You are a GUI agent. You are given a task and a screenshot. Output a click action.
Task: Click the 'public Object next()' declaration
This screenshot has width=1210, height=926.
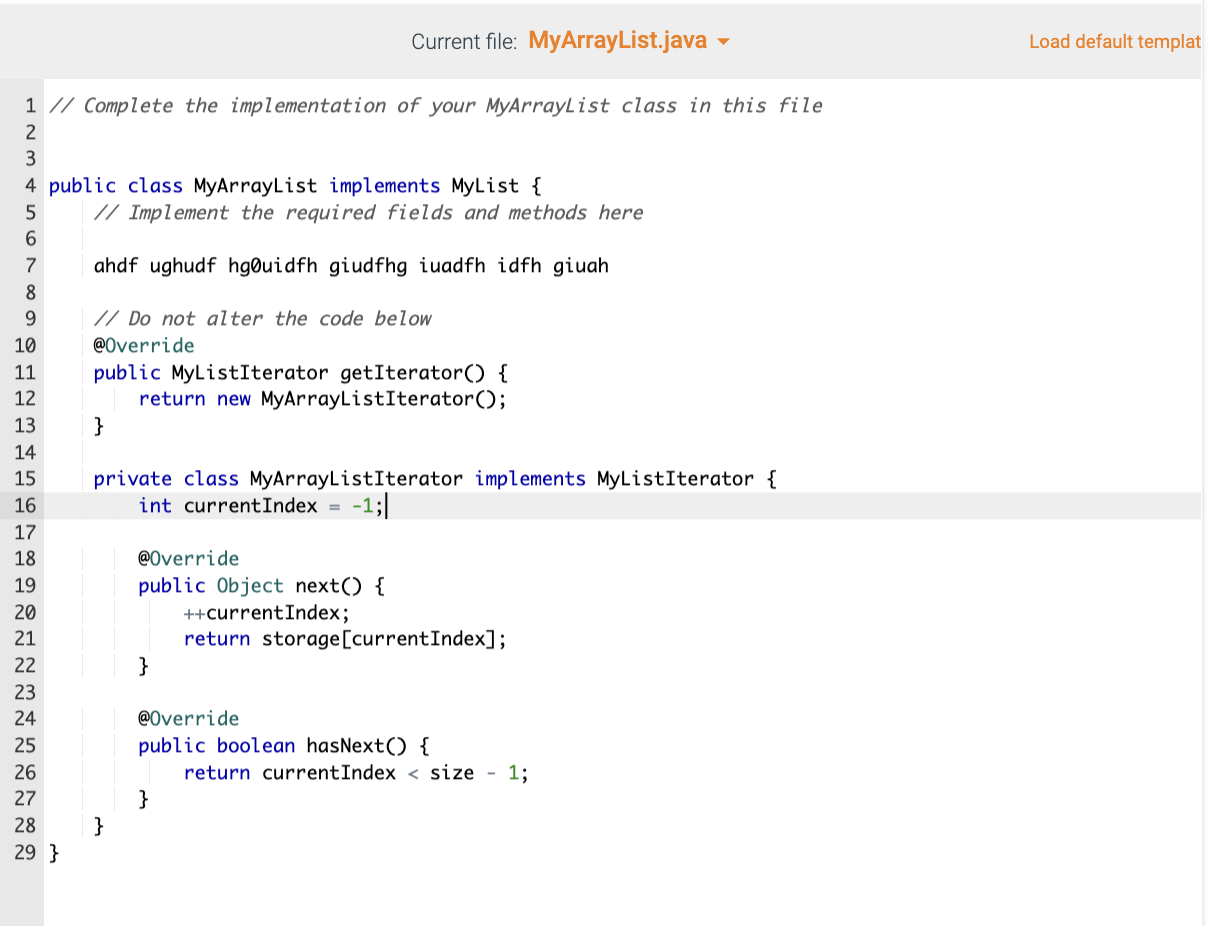click(262, 586)
